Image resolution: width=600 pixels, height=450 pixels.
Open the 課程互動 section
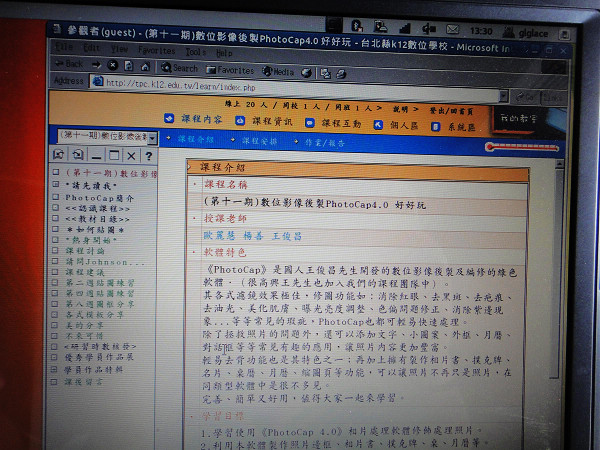333,123
